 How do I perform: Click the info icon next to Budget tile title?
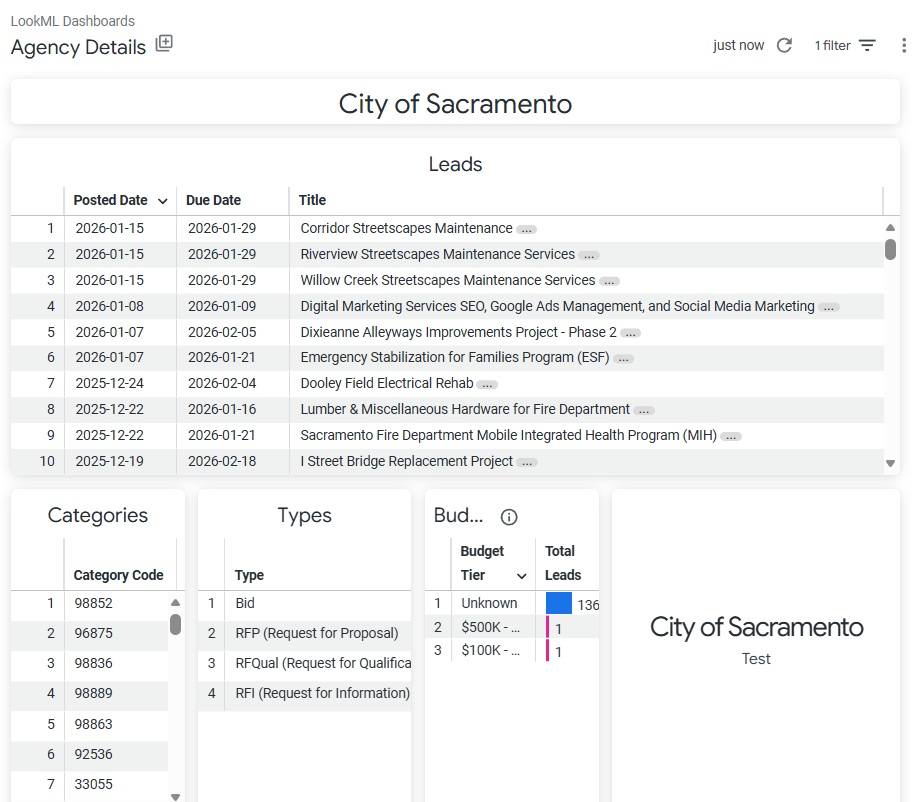509,517
